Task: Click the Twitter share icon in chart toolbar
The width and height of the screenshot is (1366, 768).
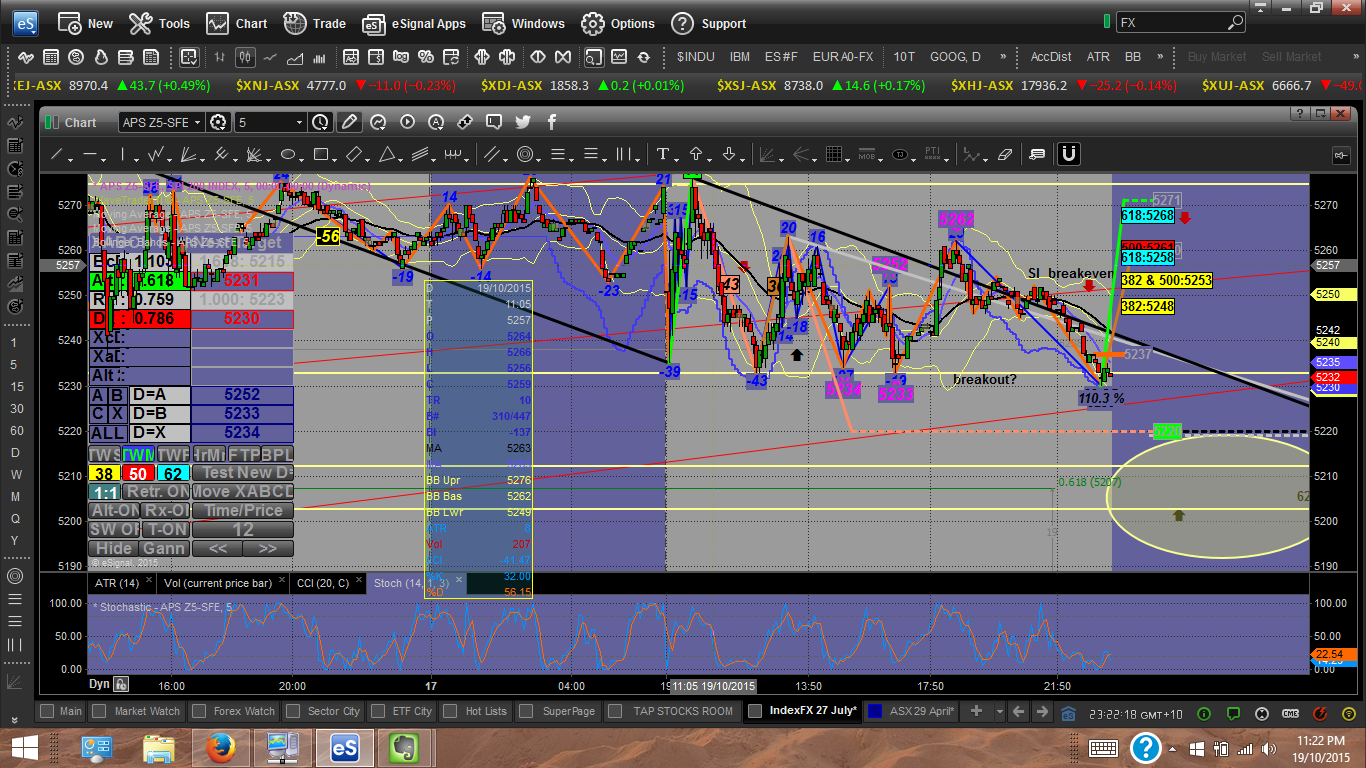Action: pos(523,122)
